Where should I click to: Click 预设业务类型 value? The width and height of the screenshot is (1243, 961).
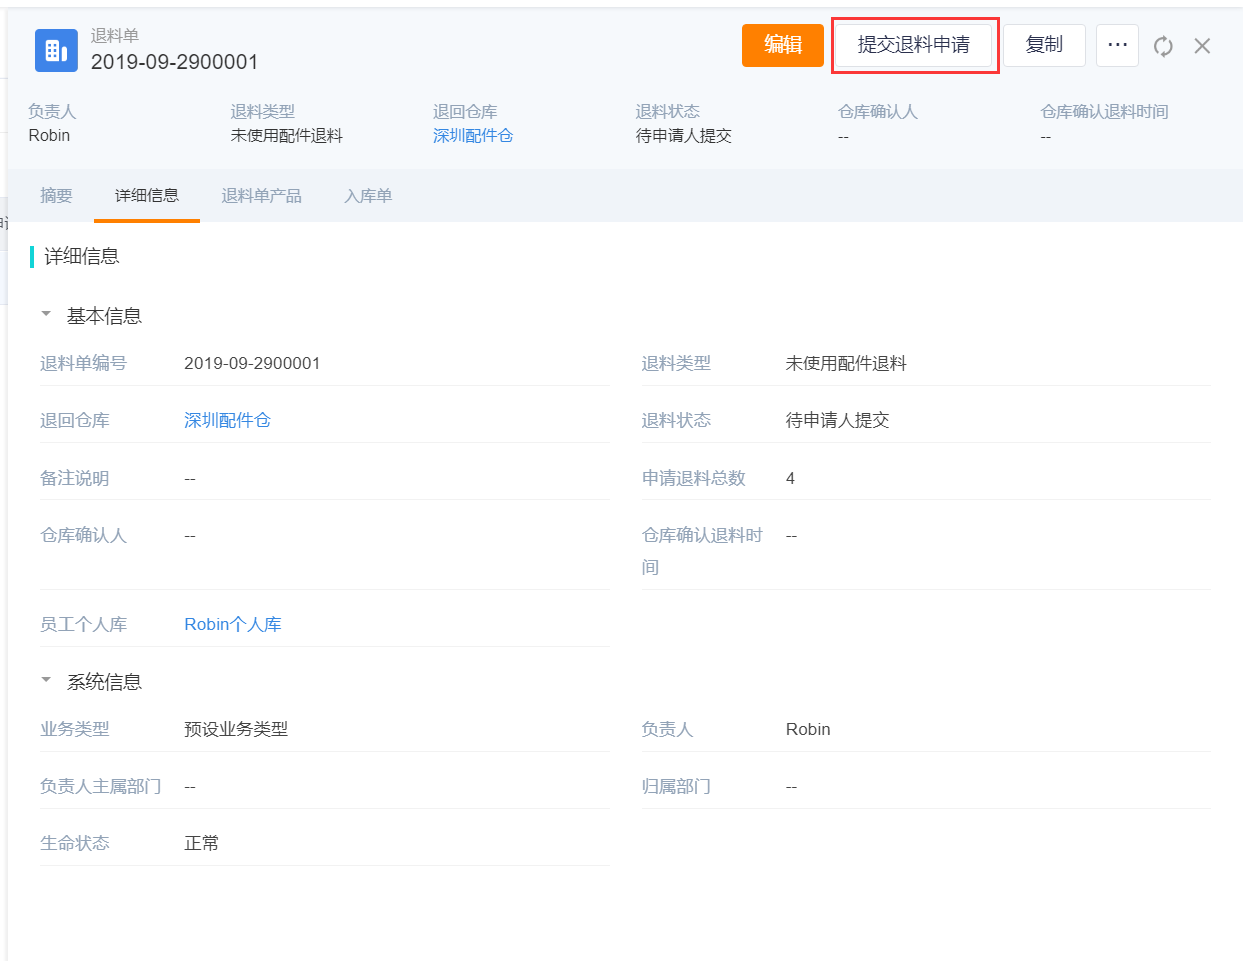coord(236,730)
